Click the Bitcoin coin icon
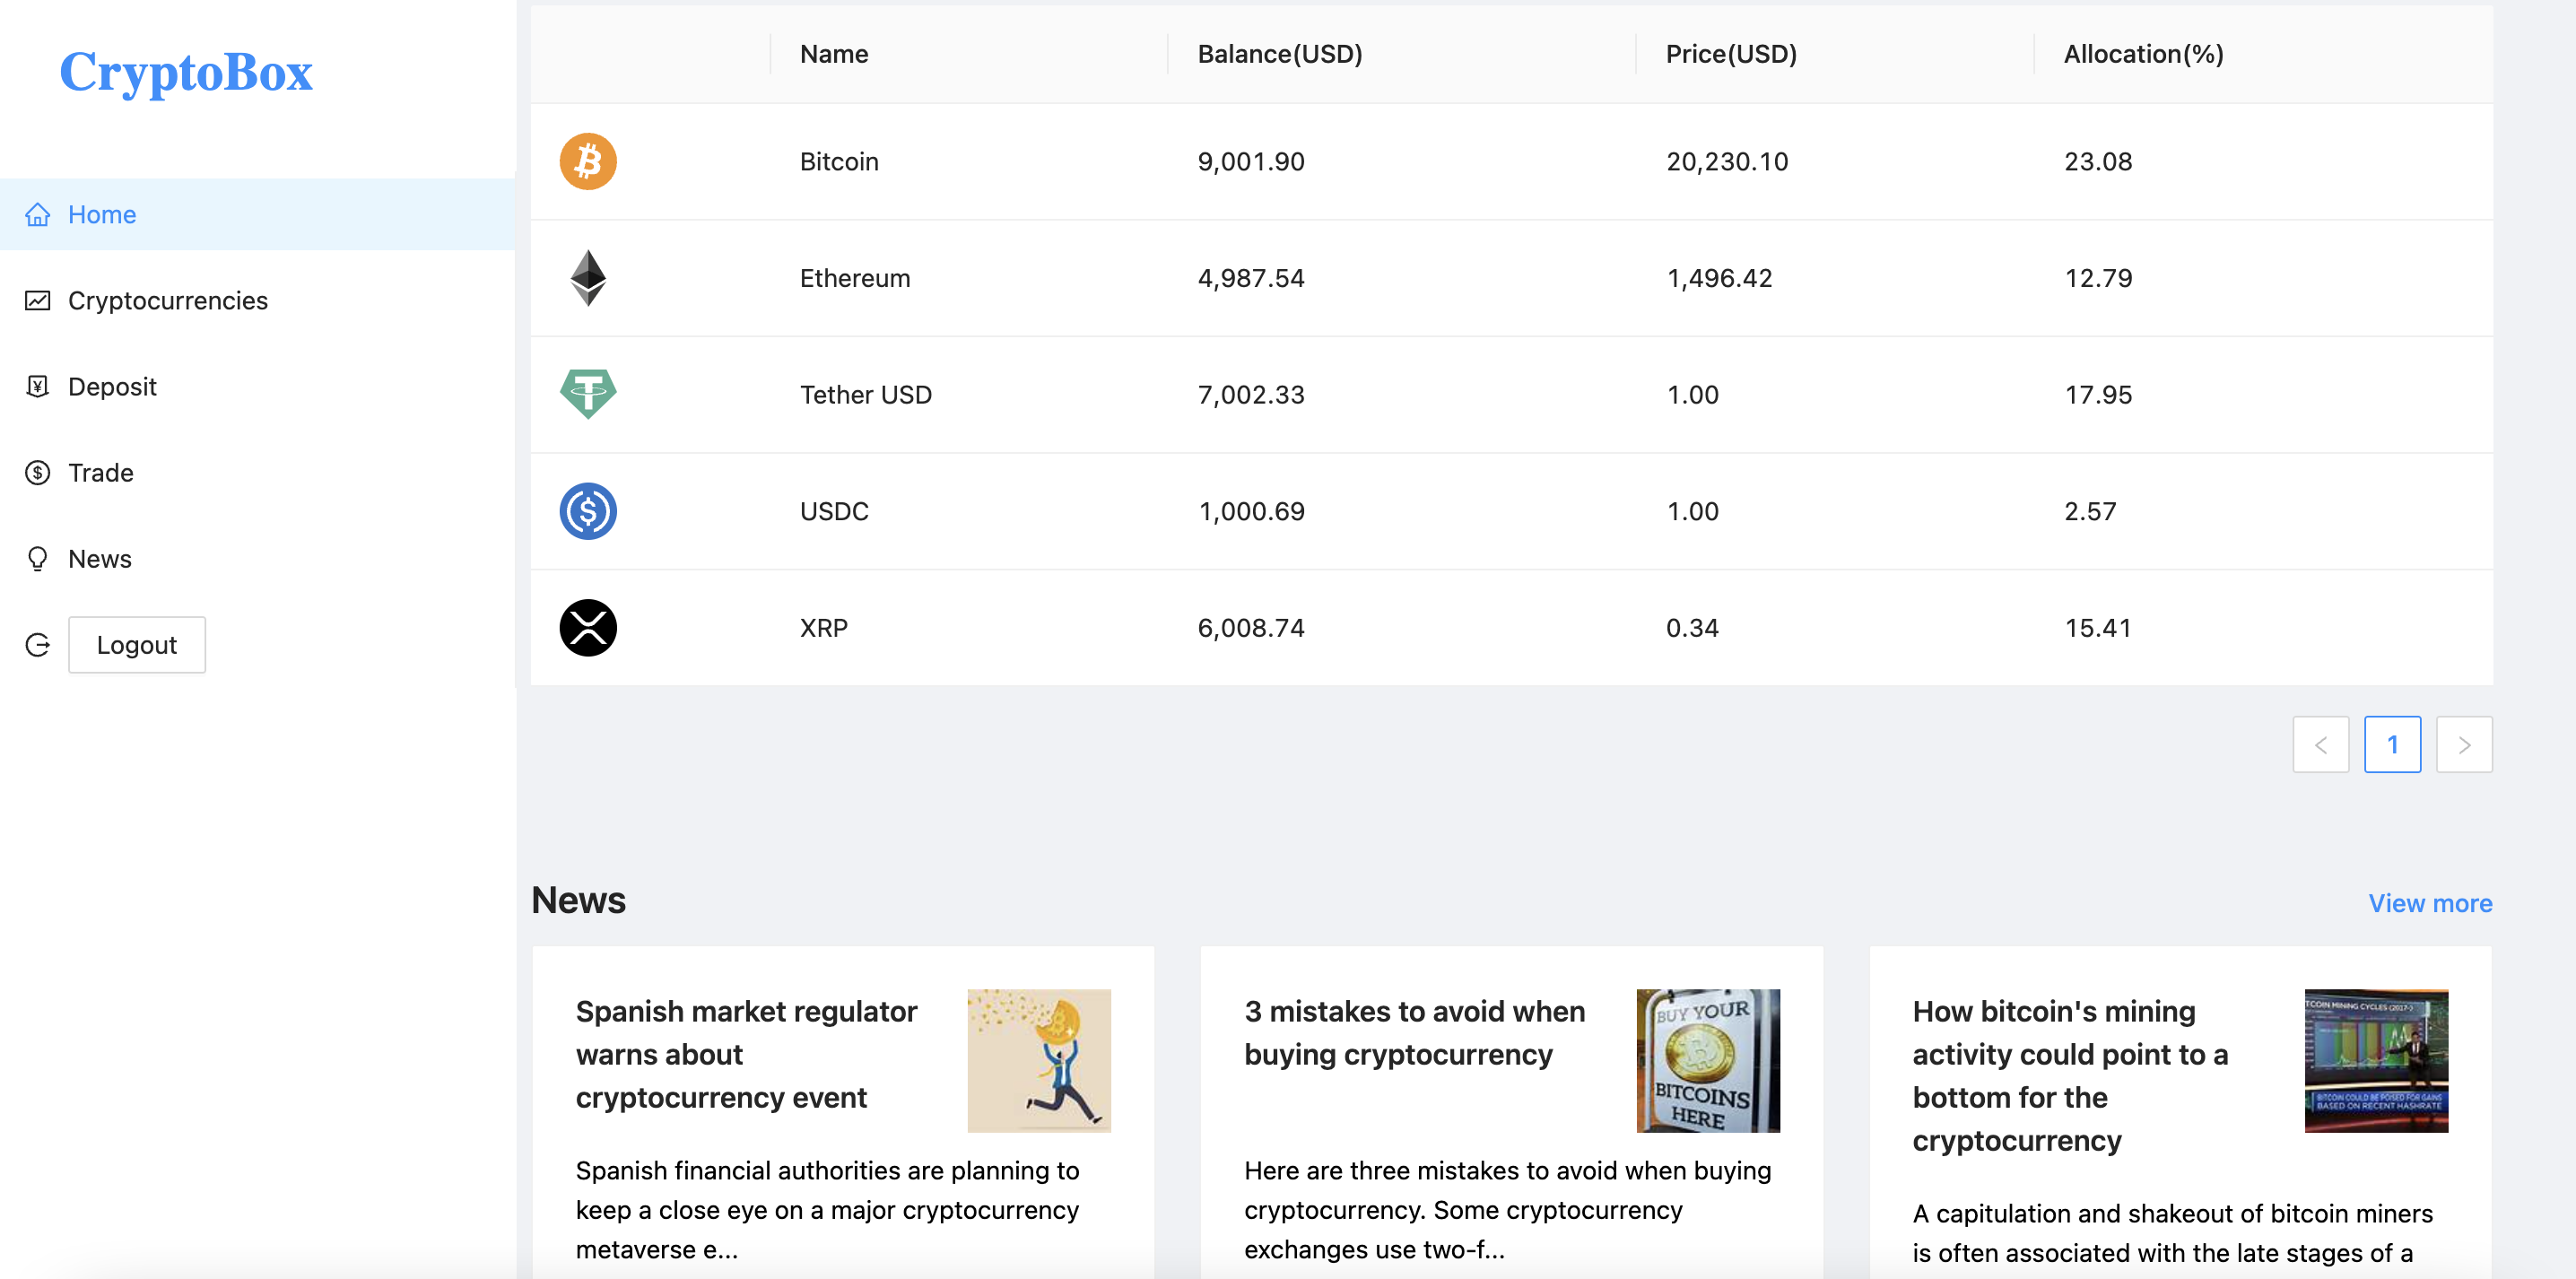Screen dimensions: 2576x1279 pos(588,161)
